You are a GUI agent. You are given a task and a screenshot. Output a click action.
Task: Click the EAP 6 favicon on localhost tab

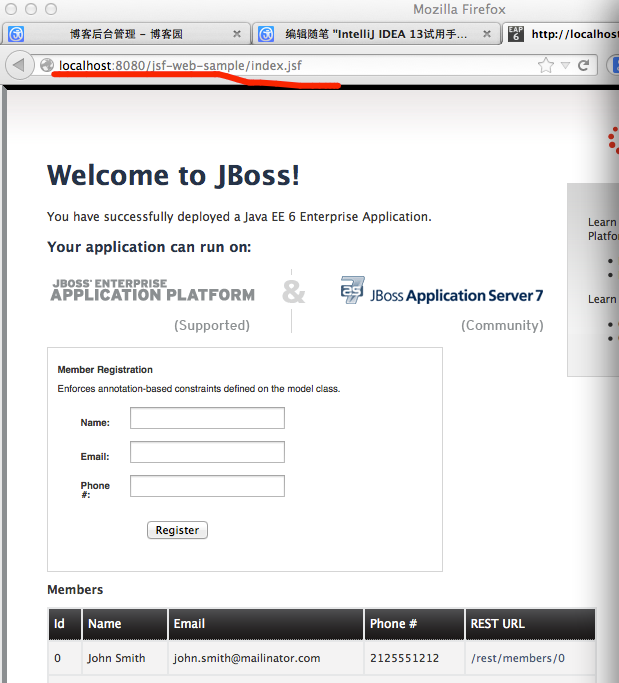click(x=516, y=34)
